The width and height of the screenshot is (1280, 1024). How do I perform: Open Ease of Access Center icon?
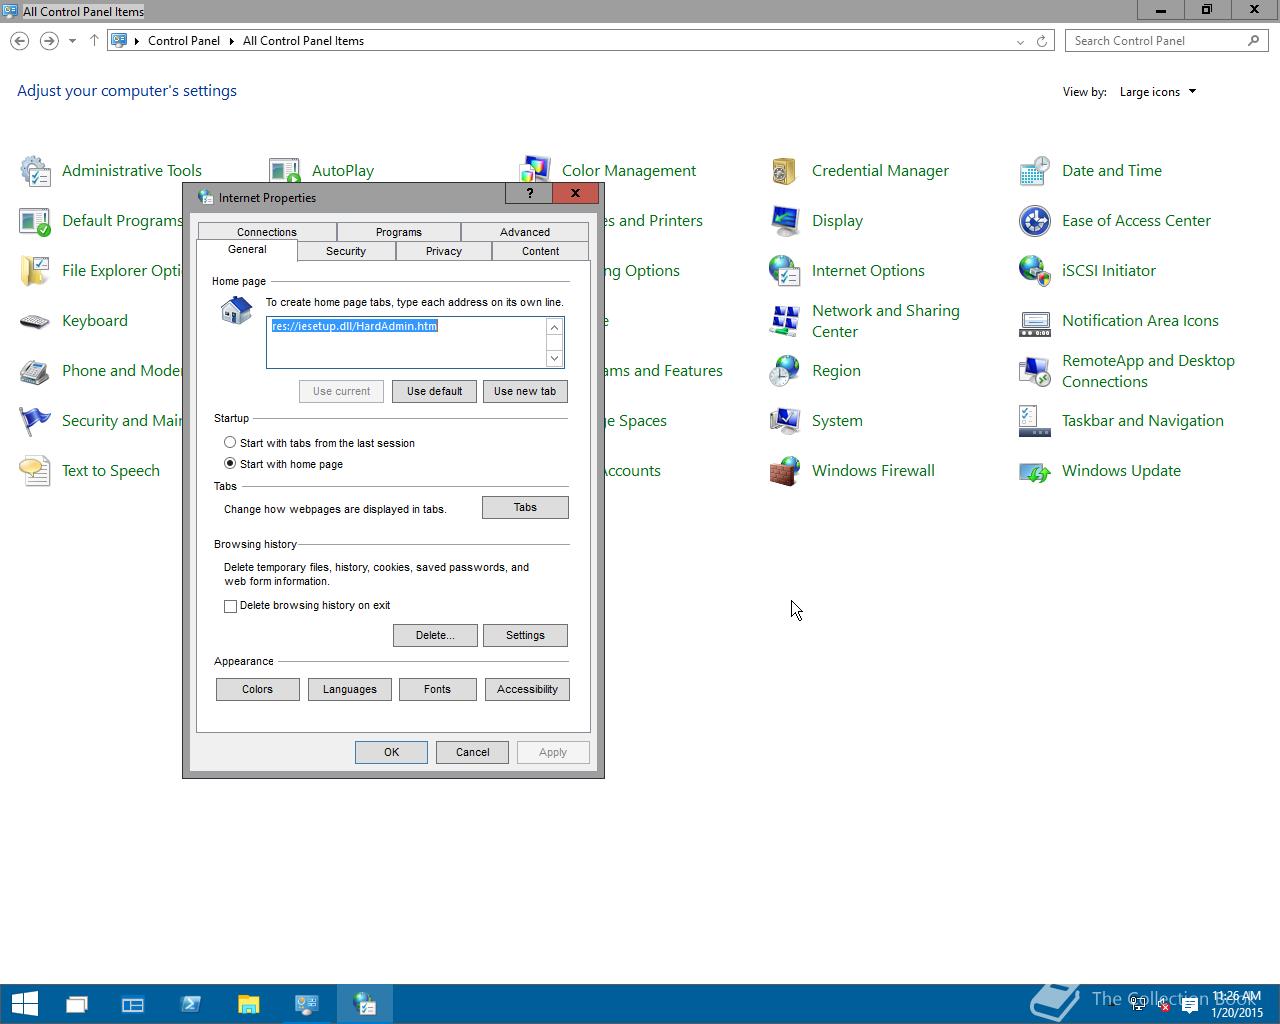1035,221
